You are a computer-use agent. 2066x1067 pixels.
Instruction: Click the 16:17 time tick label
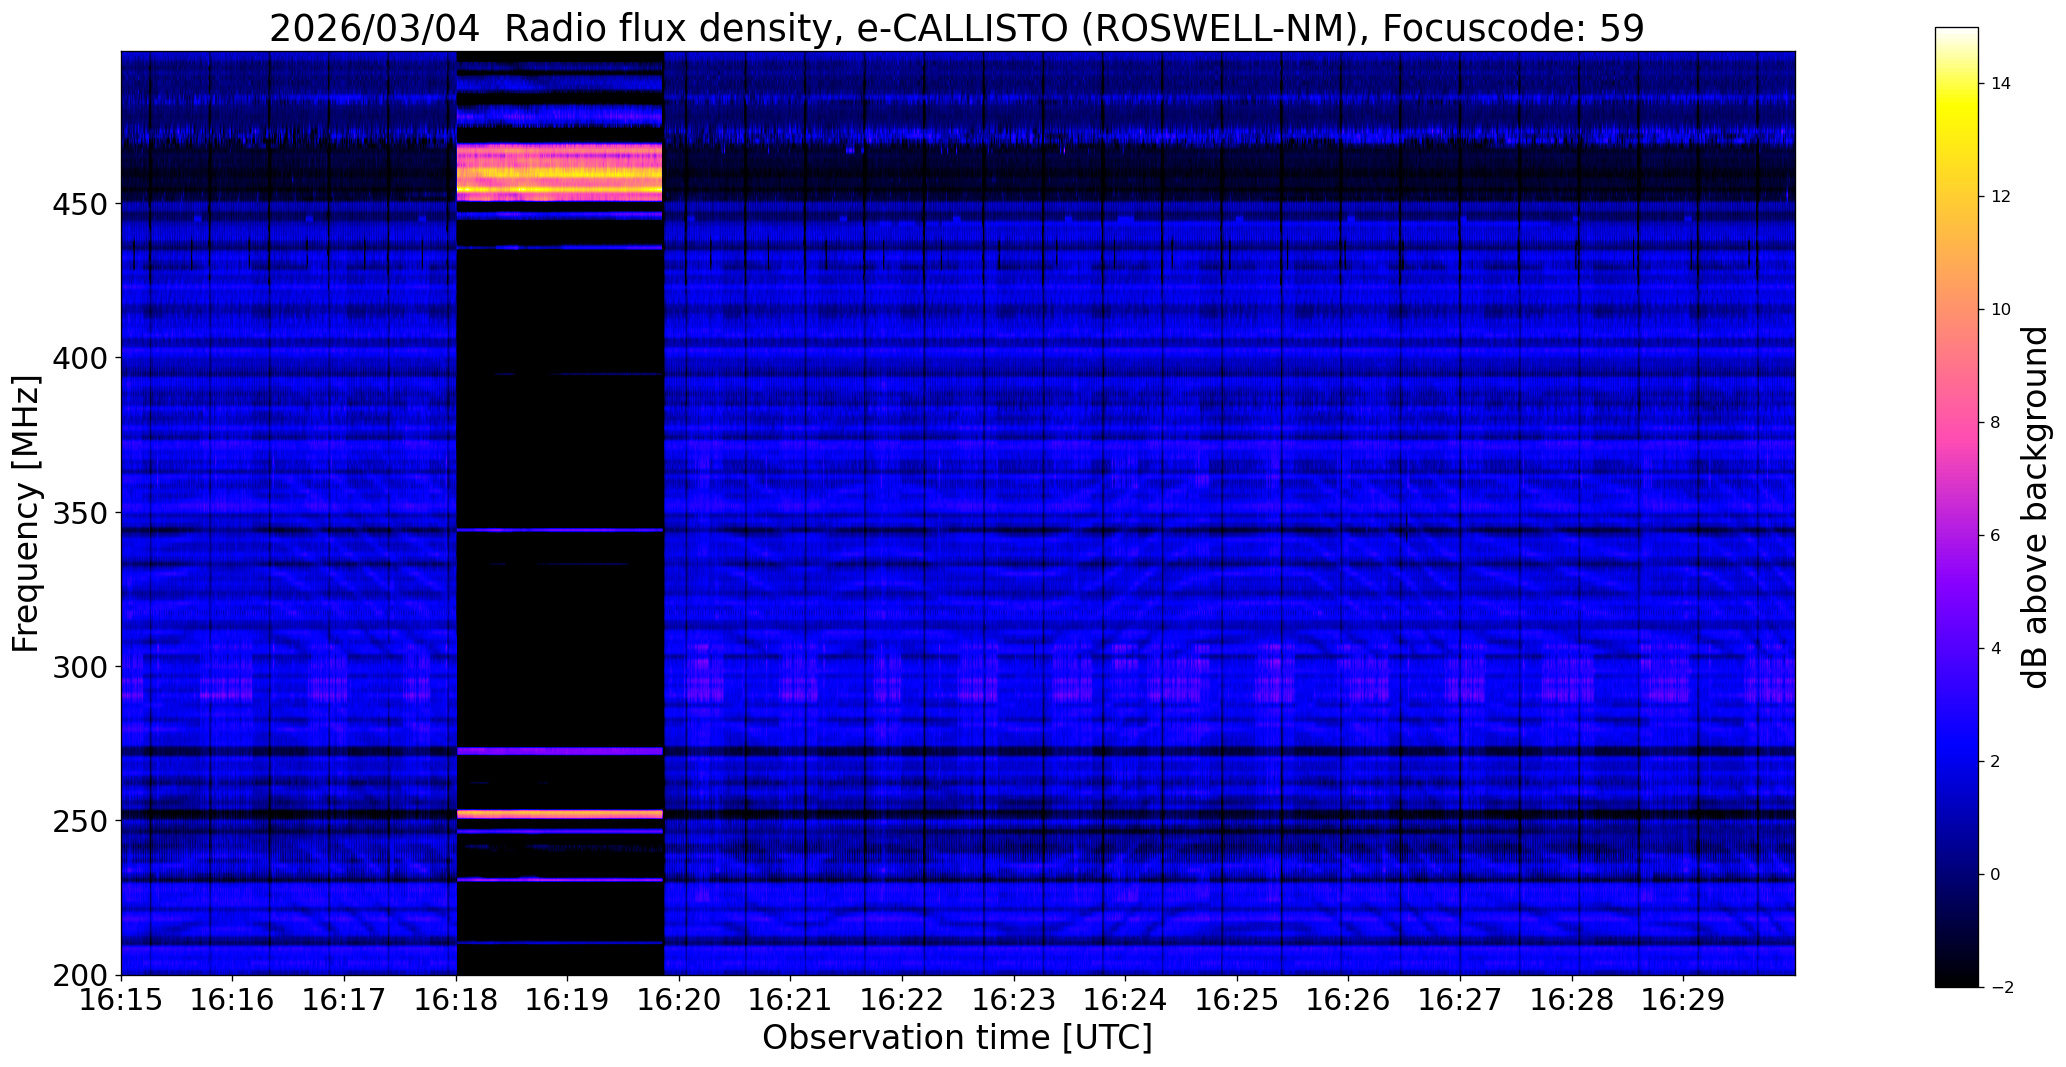click(345, 999)
